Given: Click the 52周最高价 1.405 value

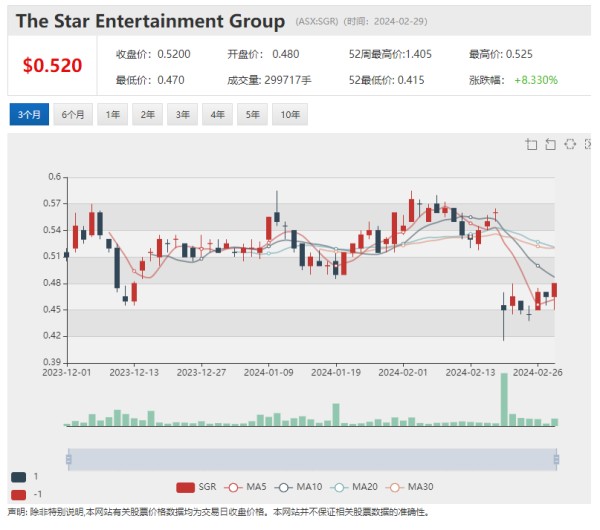Looking at the screenshot, I should pos(418,54).
